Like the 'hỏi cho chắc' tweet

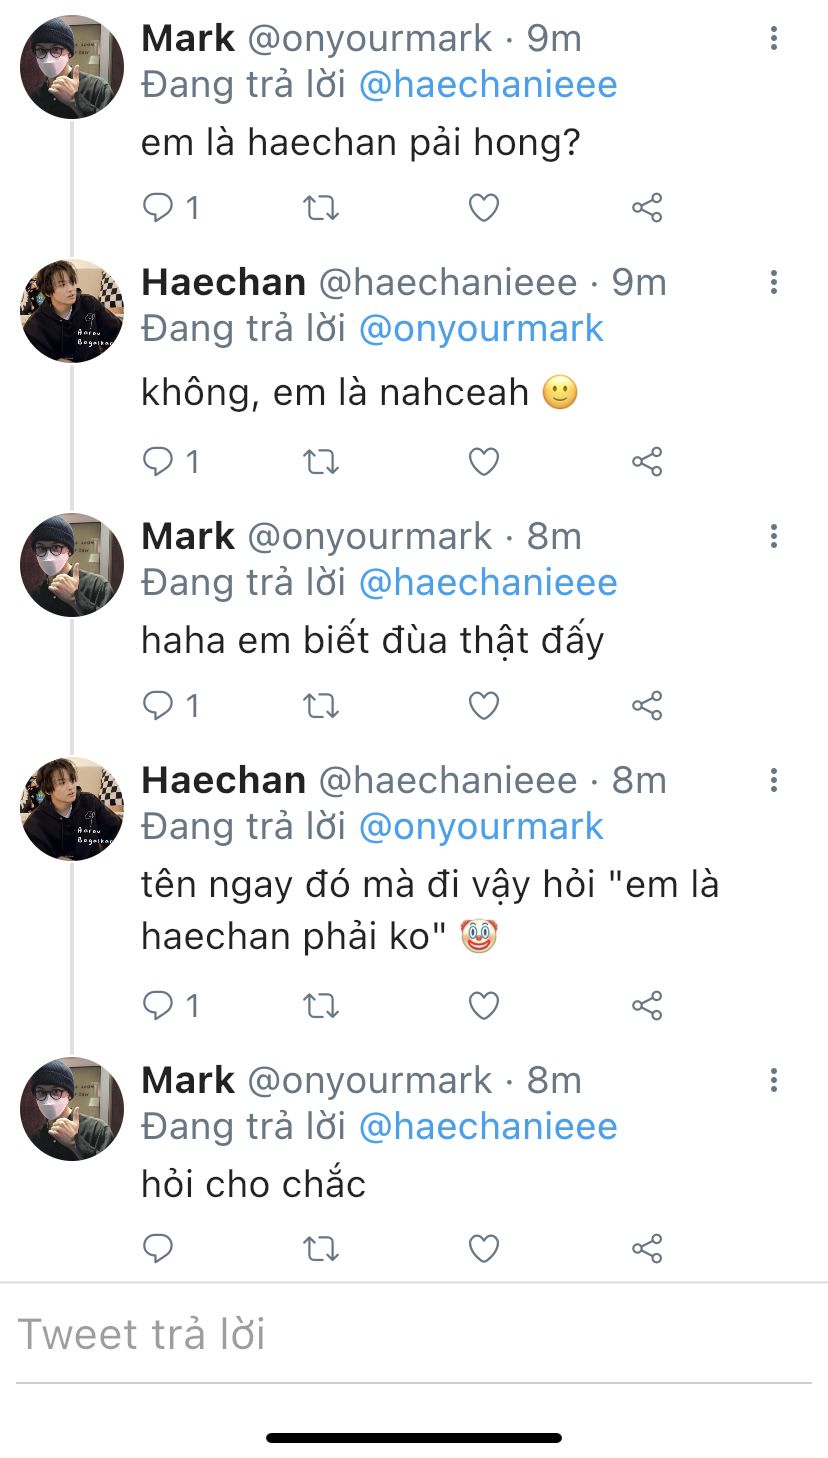pyautogui.click(x=484, y=1249)
